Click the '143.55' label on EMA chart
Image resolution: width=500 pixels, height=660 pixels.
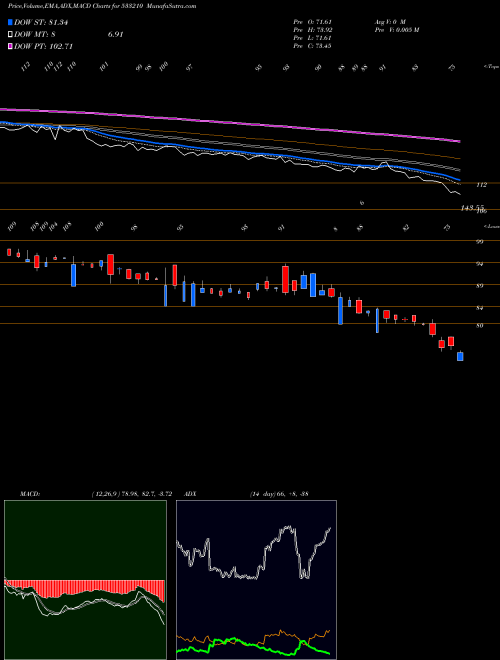tap(472, 208)
